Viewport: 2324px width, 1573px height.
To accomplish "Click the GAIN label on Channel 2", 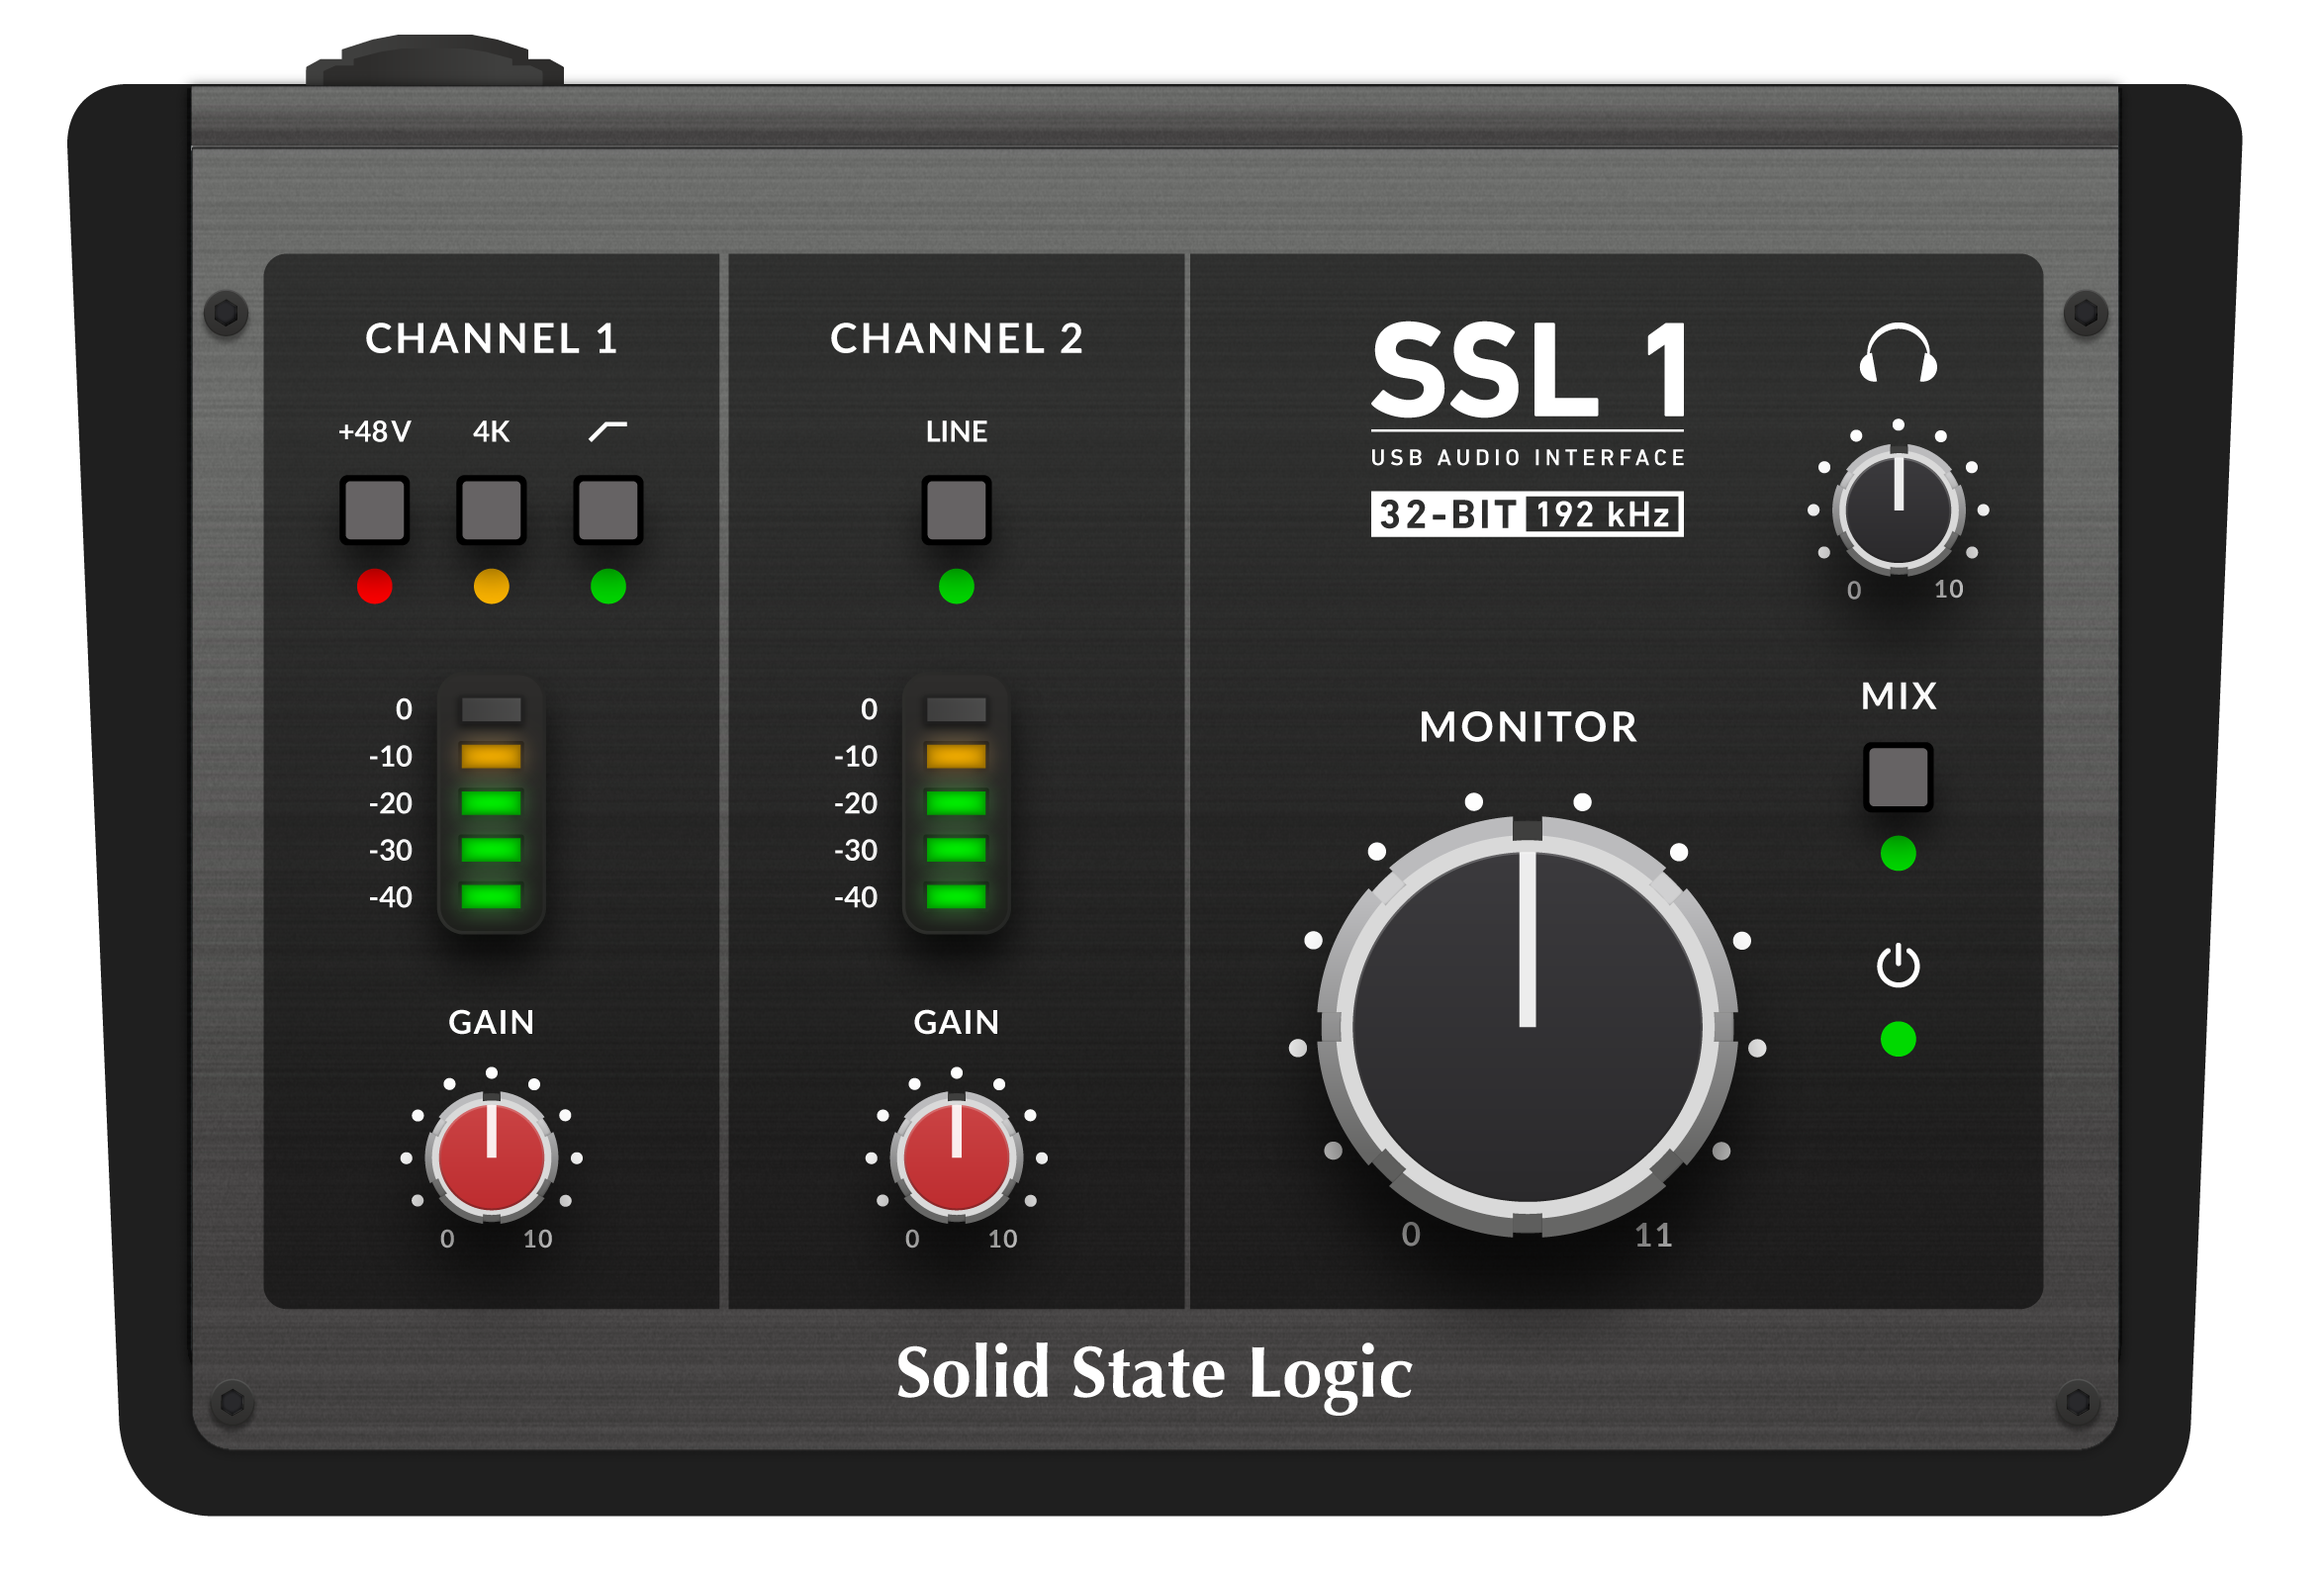I will point(958,1024).
